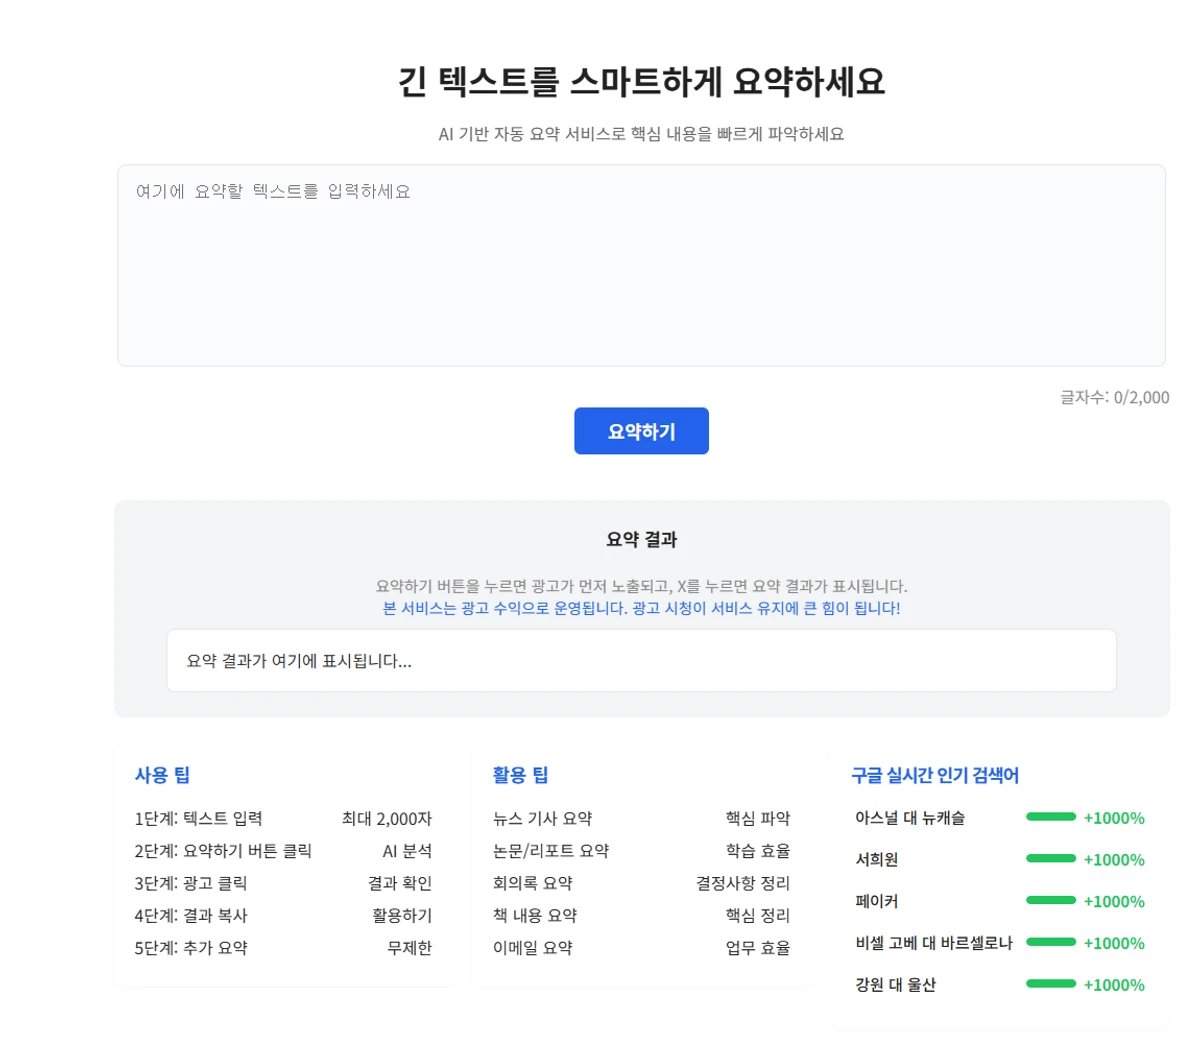Click the blue ad revenue notice text

[641, 608]
